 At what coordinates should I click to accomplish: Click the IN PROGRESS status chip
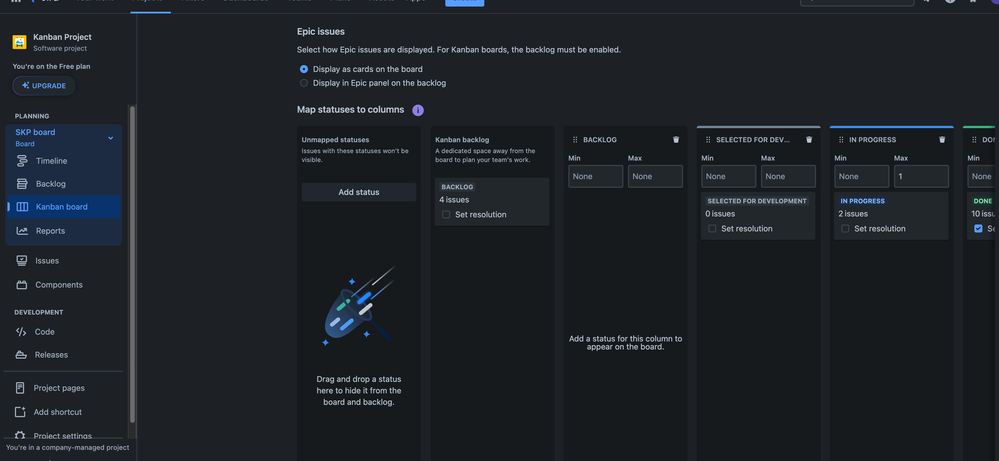[x=863, y=201]
